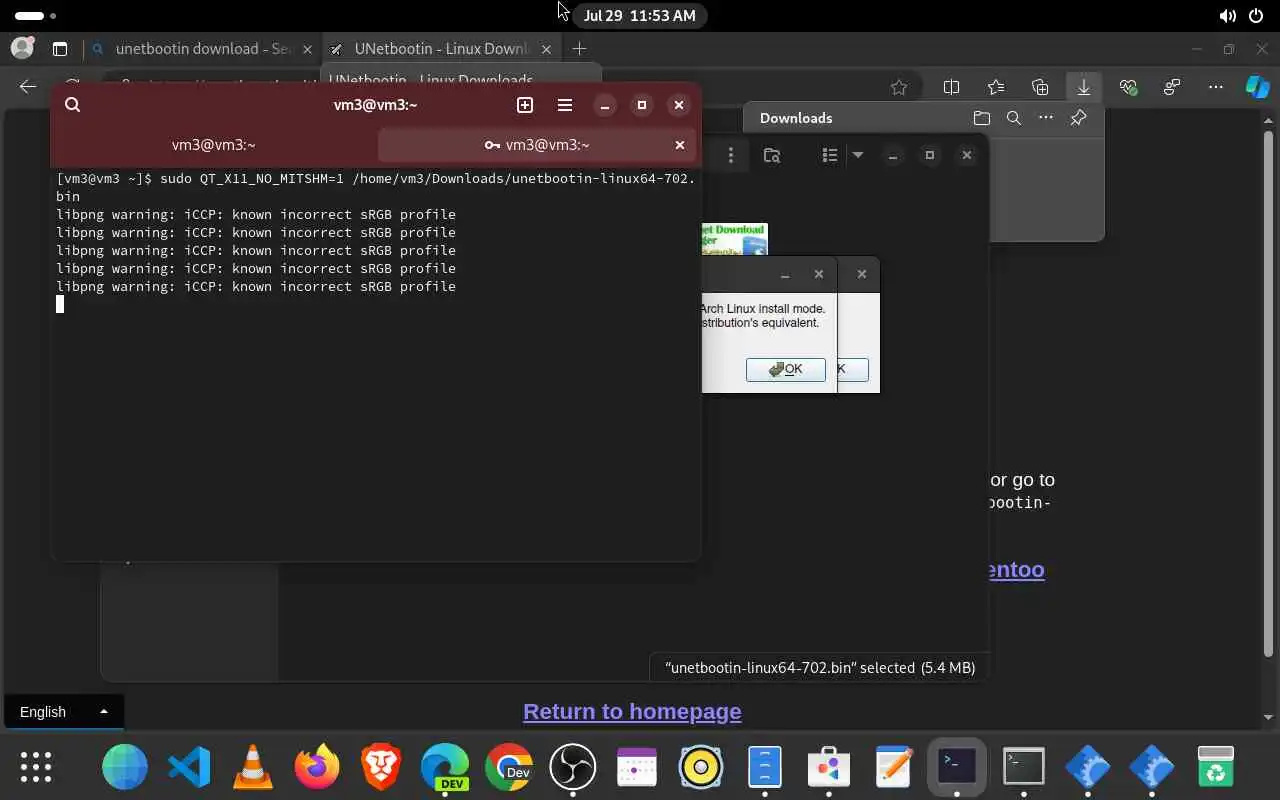Open Activities overview from top-left pill
The image size is (1280, 800).
(35, 16)
